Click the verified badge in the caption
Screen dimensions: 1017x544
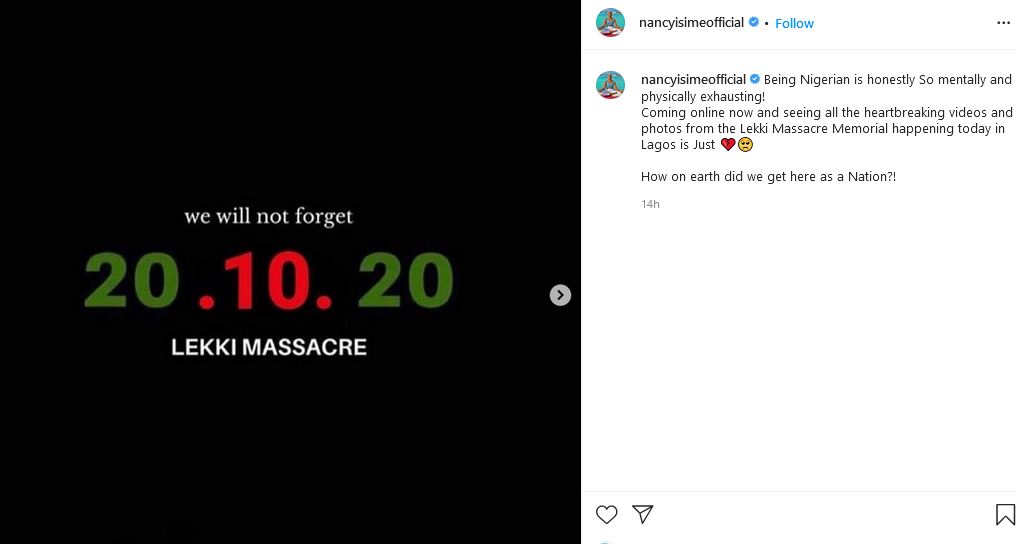click(x=755, y=80)
